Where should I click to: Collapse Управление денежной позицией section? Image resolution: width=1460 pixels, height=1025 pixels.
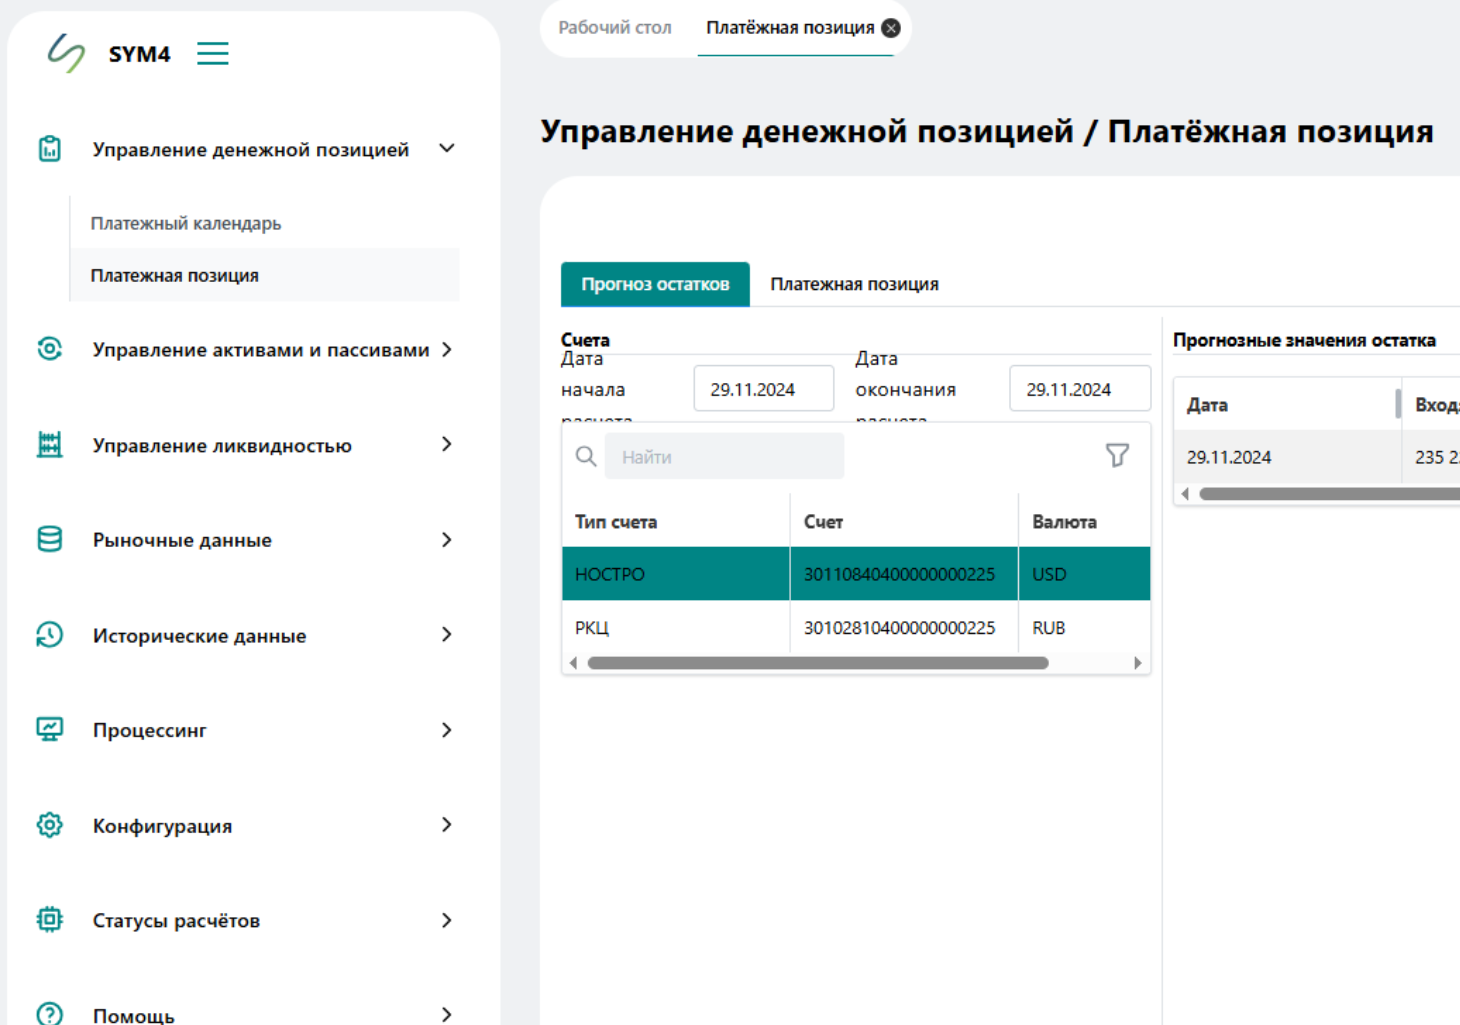point(447,149)
